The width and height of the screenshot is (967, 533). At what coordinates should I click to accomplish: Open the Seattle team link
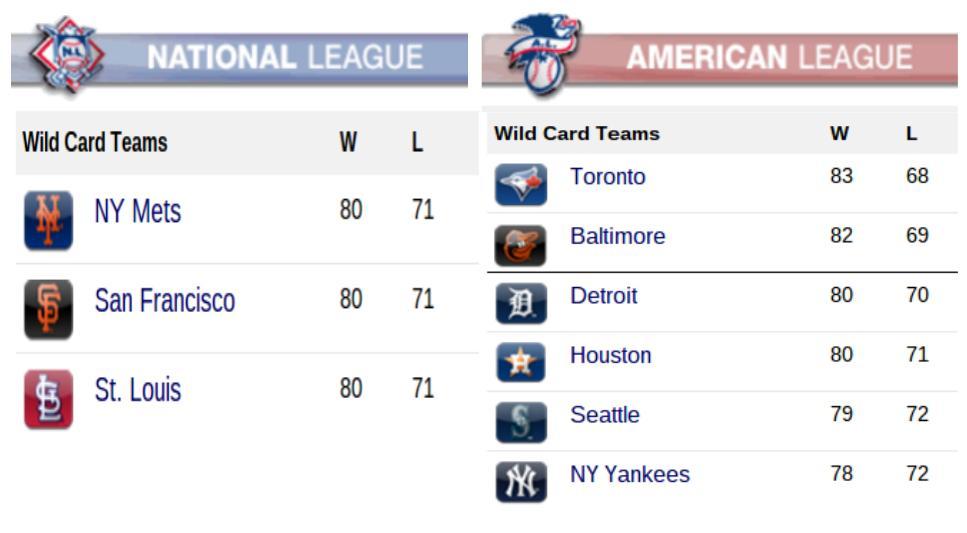click(x=605, y=415)
